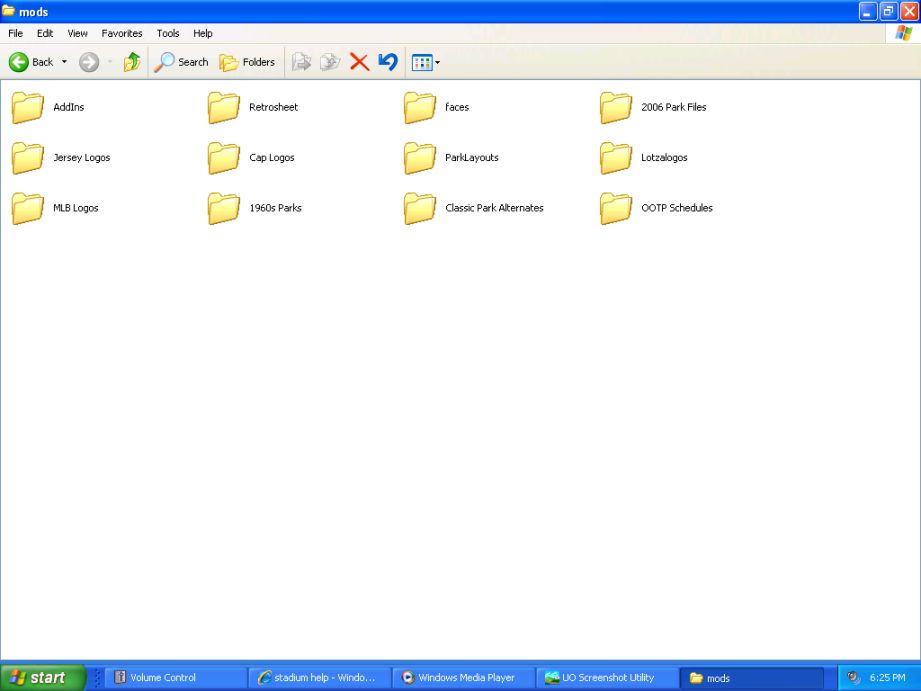The image size is (921, 691).
Task: Open the Tools menu
Action: point(168,33)
